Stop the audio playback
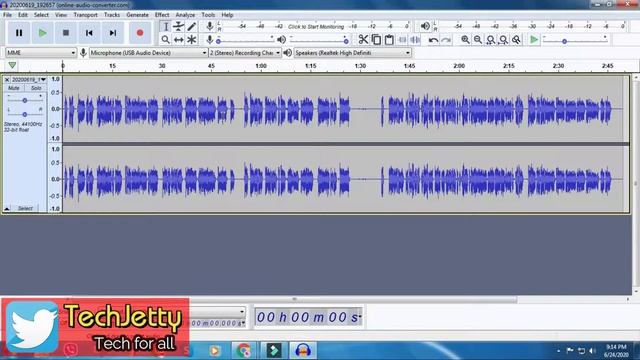The width and height of the screenshot is (640, 360). pos(65,33)
